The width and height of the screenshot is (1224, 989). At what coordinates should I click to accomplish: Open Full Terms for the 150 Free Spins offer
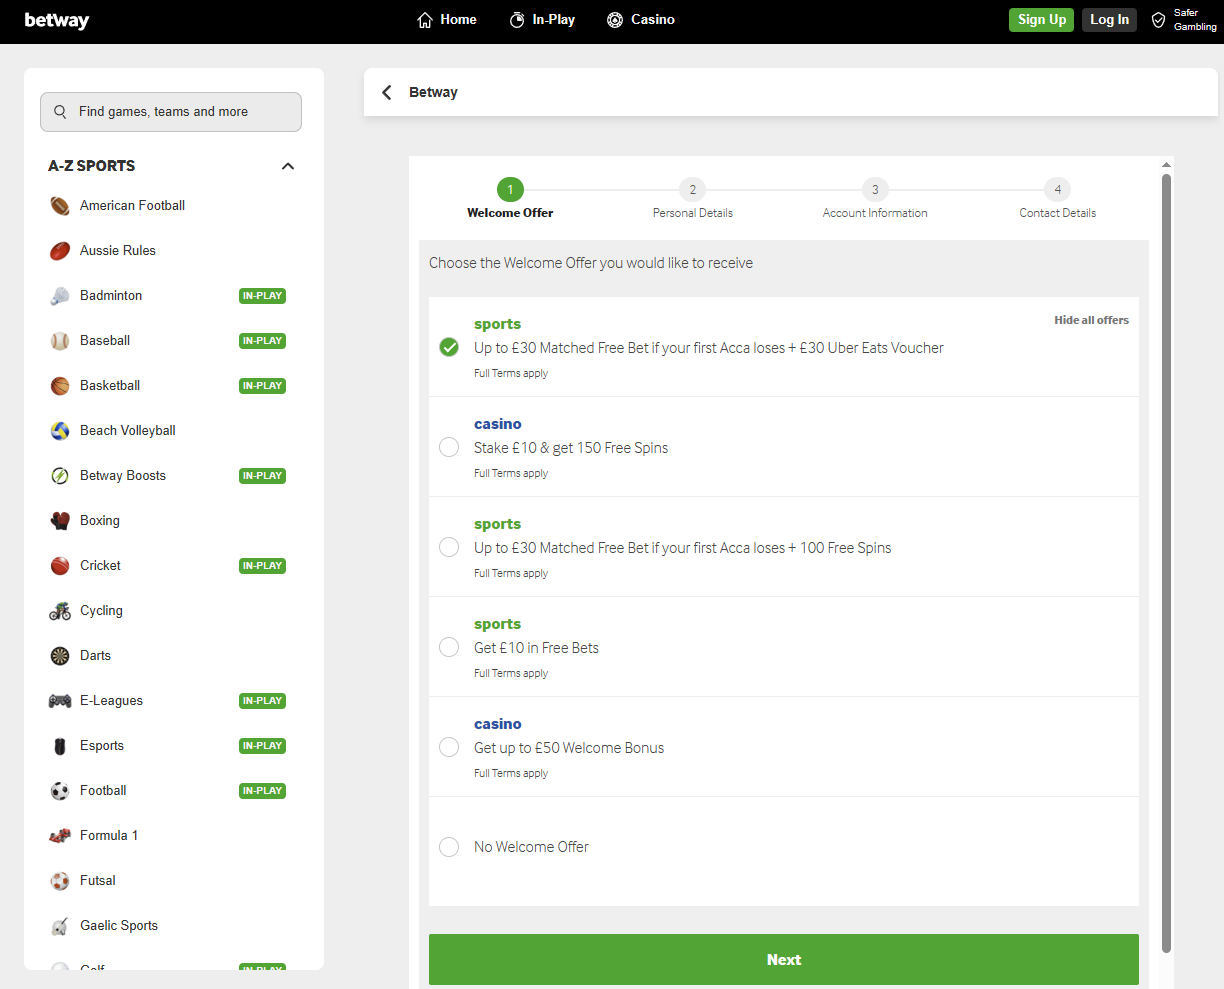click(511, 473)
